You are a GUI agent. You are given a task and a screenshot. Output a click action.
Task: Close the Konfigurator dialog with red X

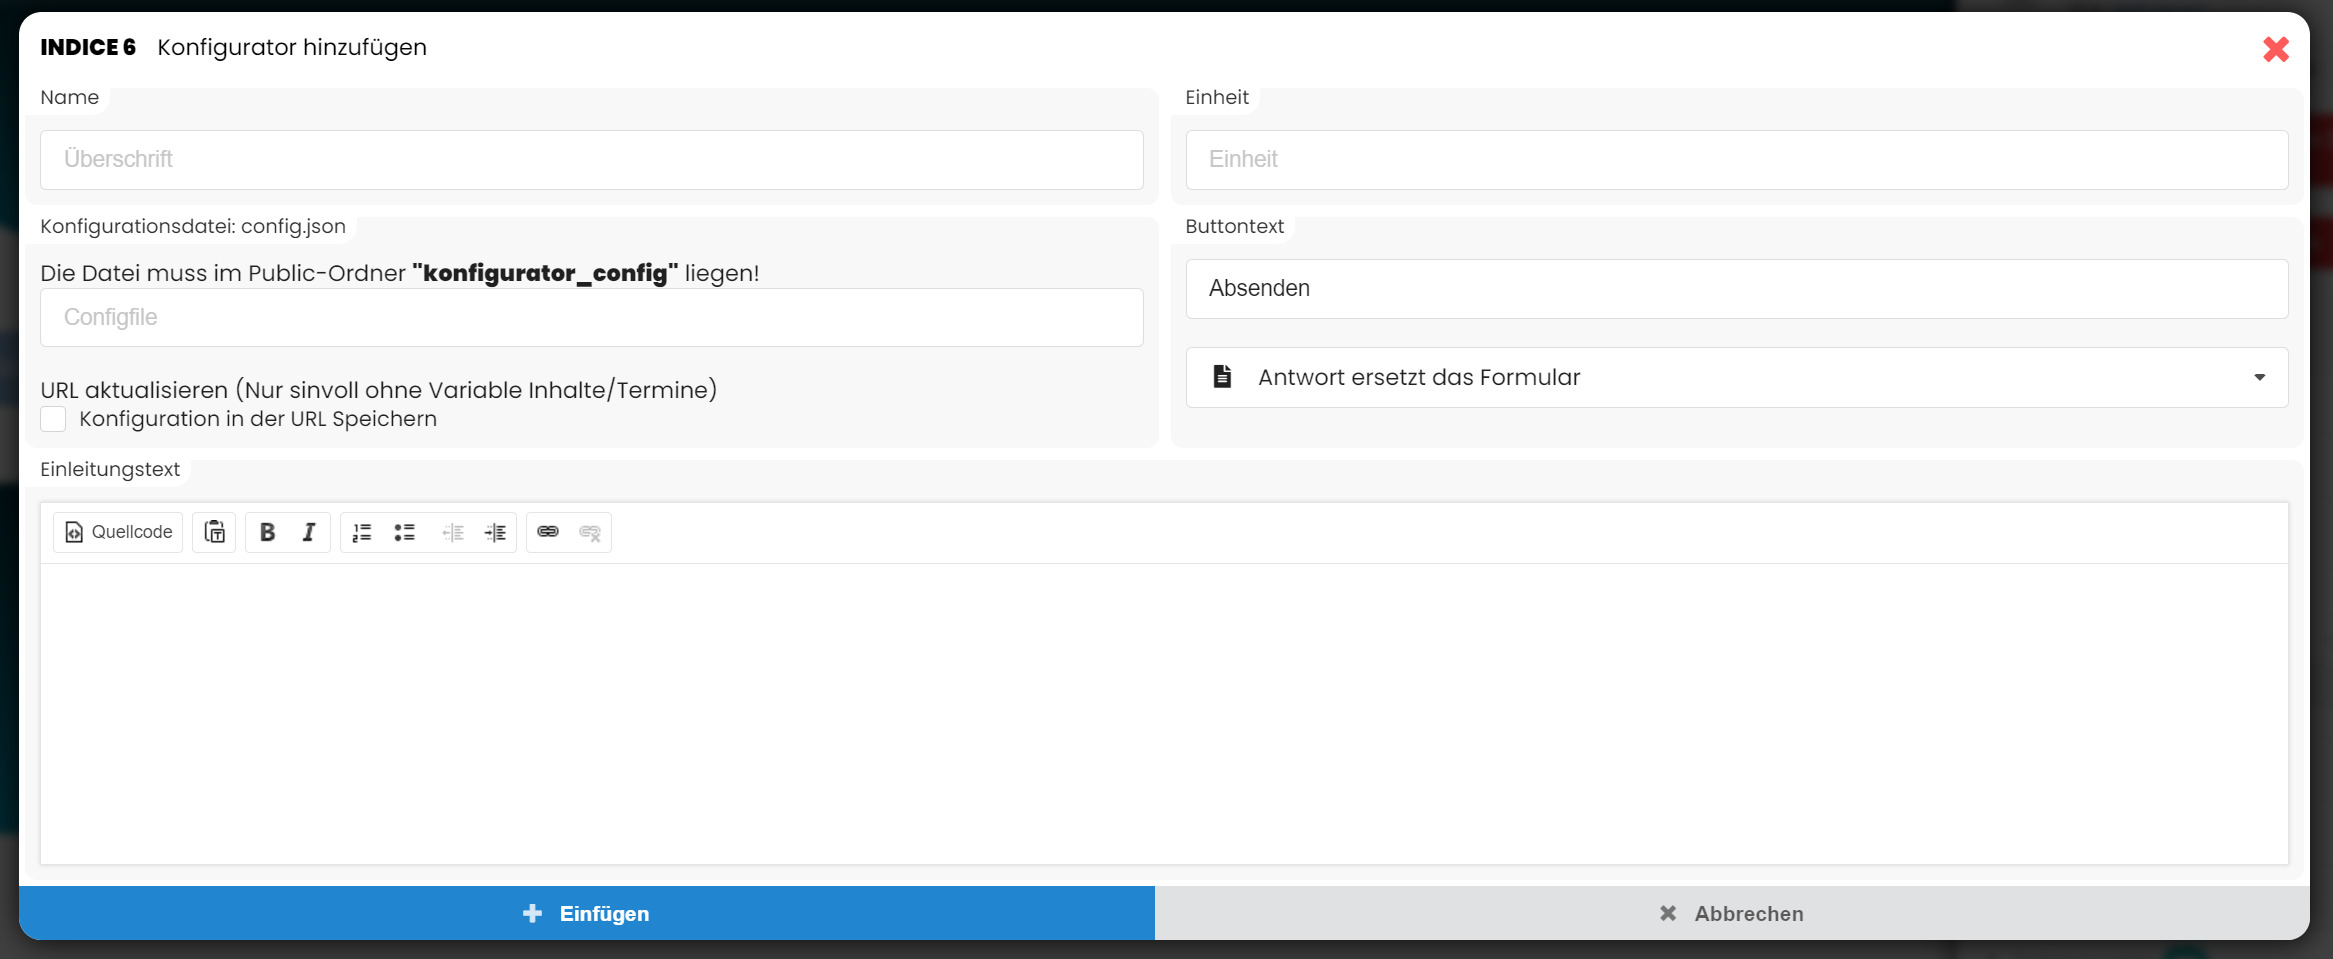pyautogui.click(x=2275, y=49)
